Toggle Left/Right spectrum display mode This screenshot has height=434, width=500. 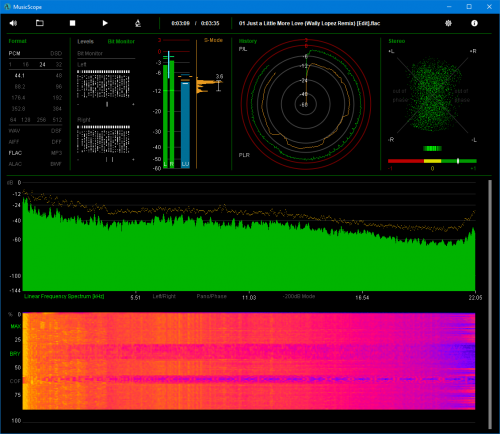[x=164, y=296]
